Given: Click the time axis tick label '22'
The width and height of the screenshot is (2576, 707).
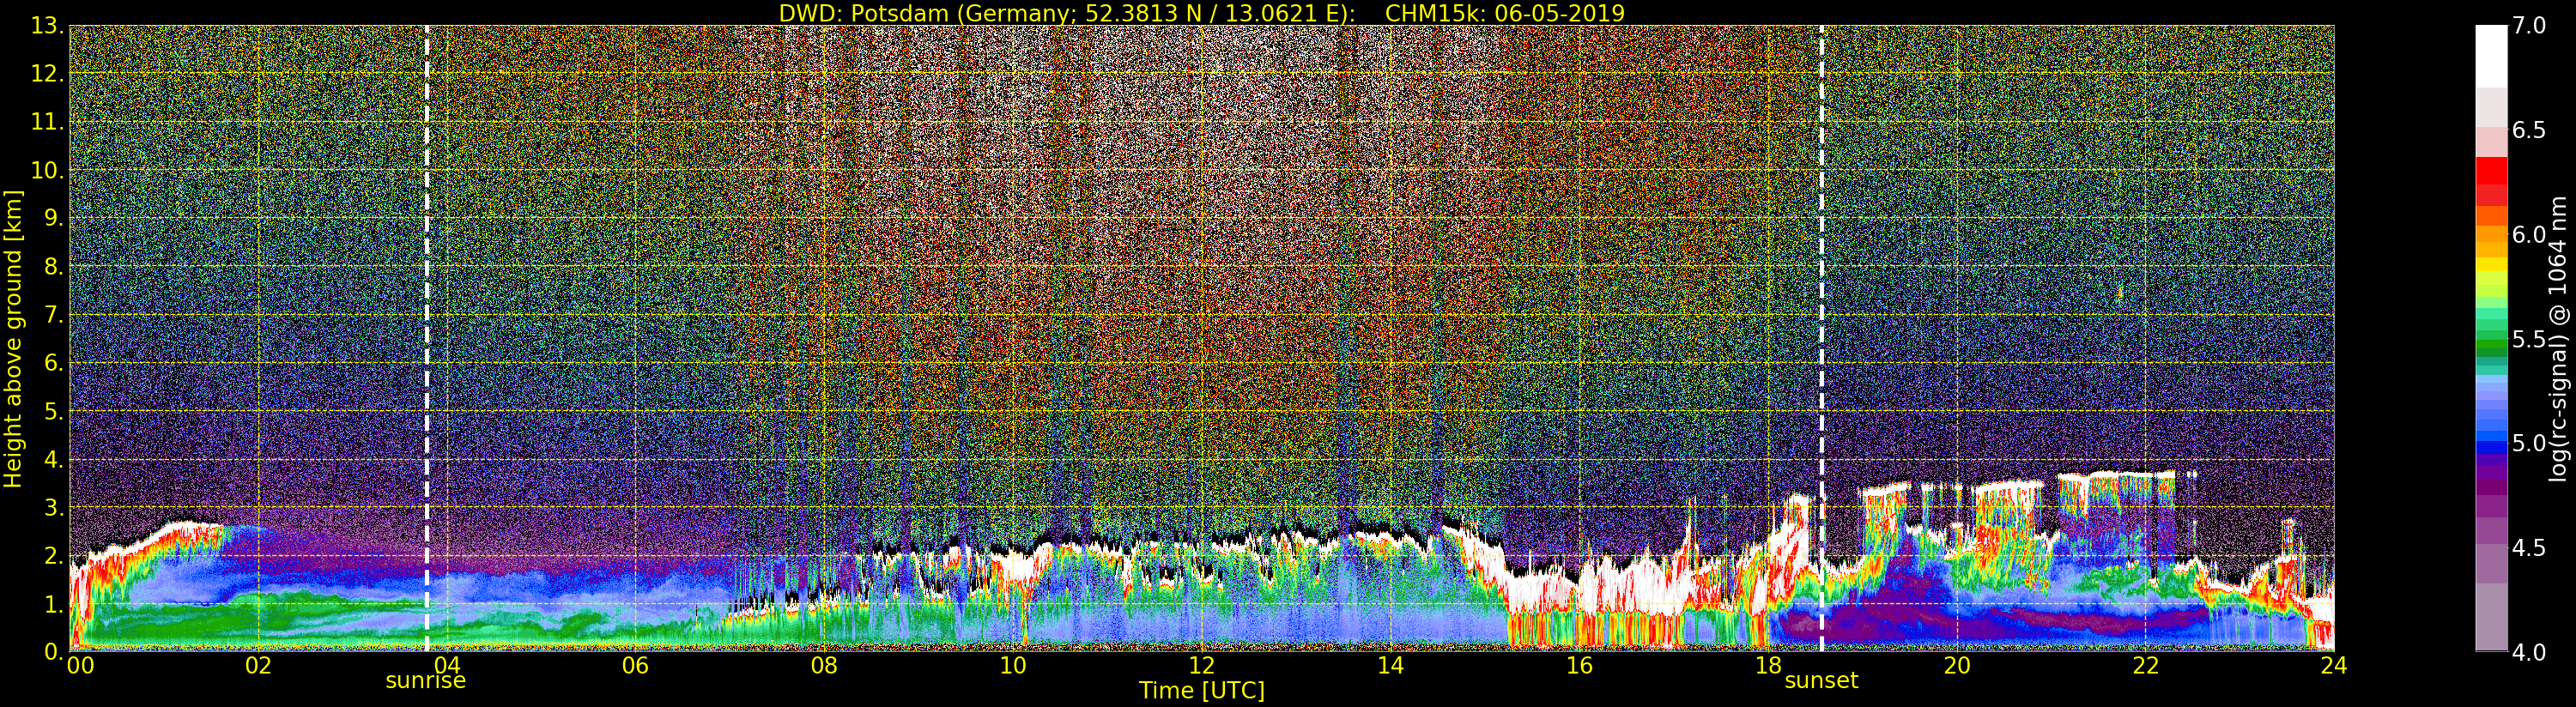Looking at the screenshot, I should point(2146,665).
